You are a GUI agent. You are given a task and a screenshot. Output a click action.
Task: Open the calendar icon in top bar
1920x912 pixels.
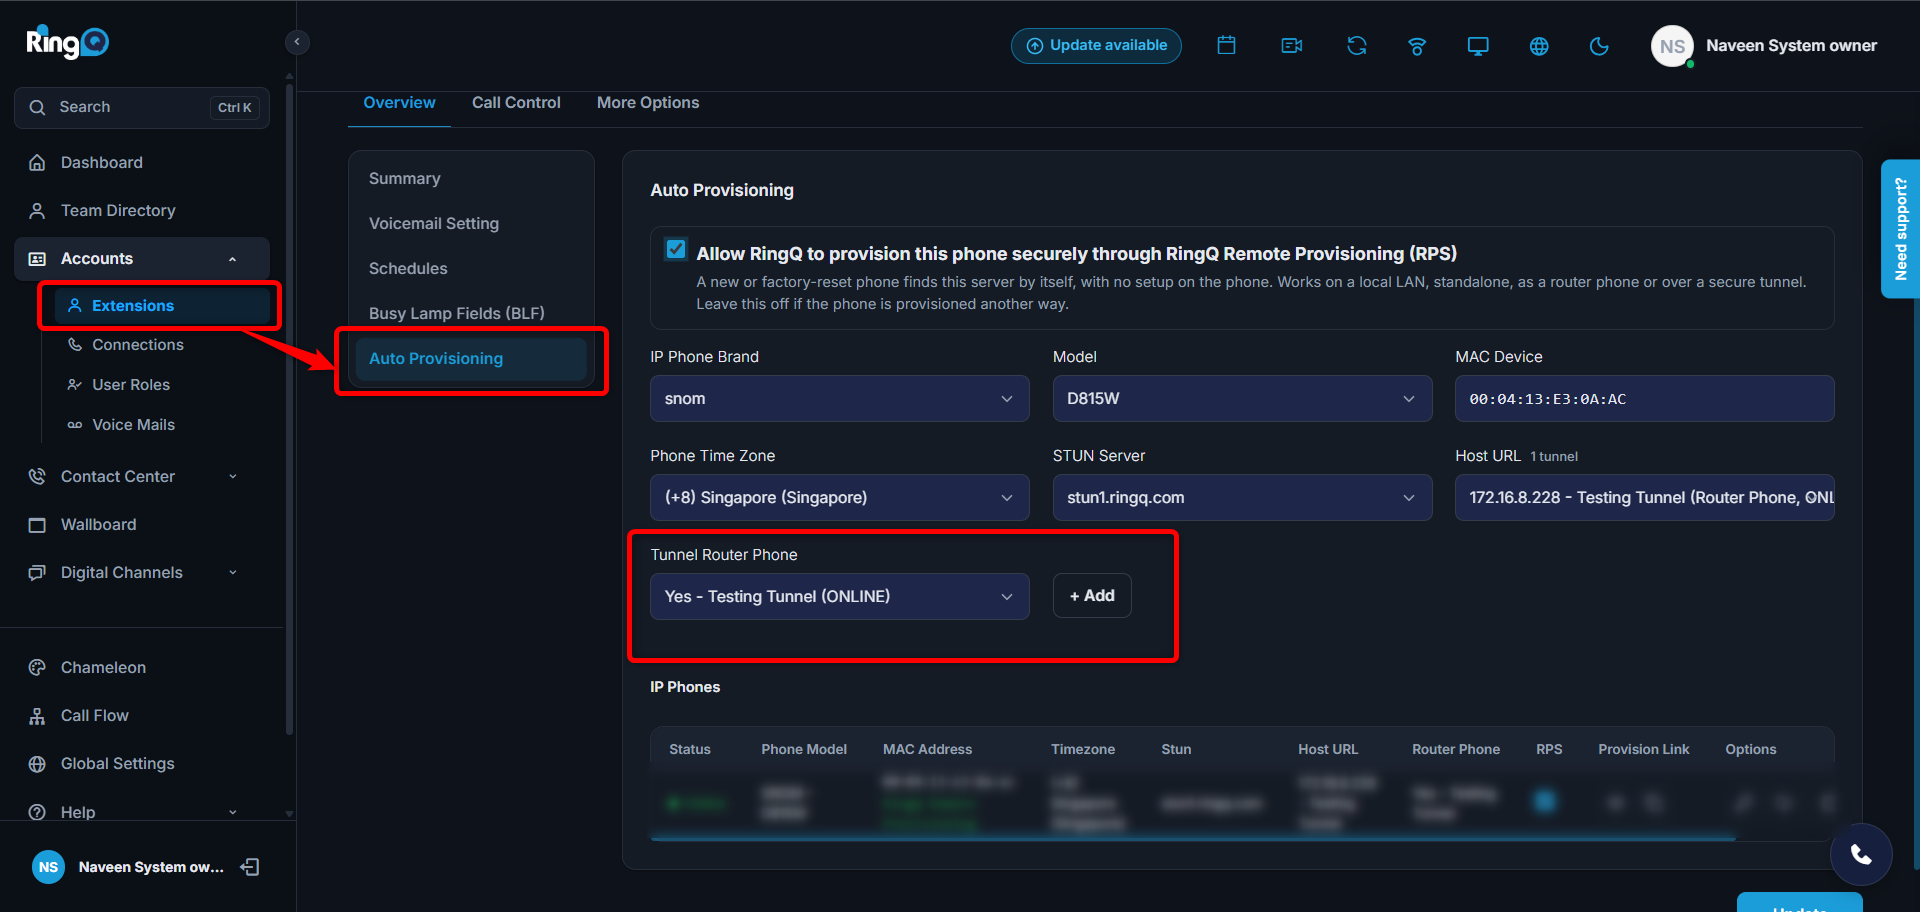click(1227, 45)
